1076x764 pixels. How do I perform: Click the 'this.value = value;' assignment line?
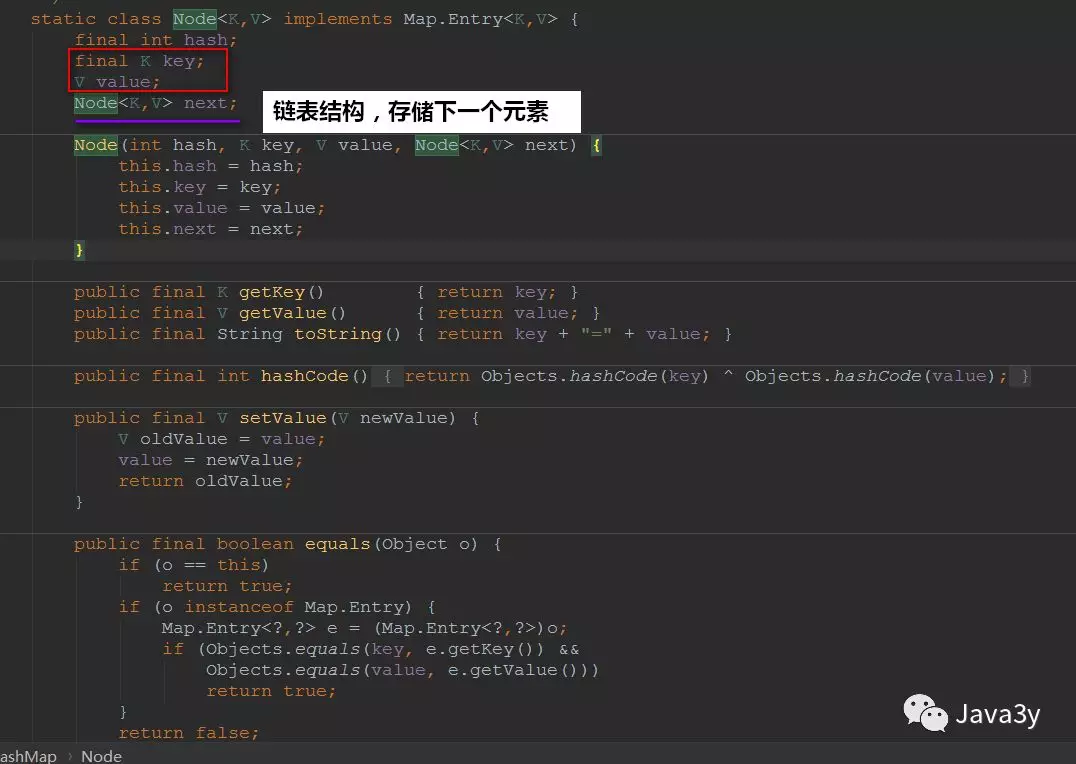pyautogui.click(x=222, y=208)
